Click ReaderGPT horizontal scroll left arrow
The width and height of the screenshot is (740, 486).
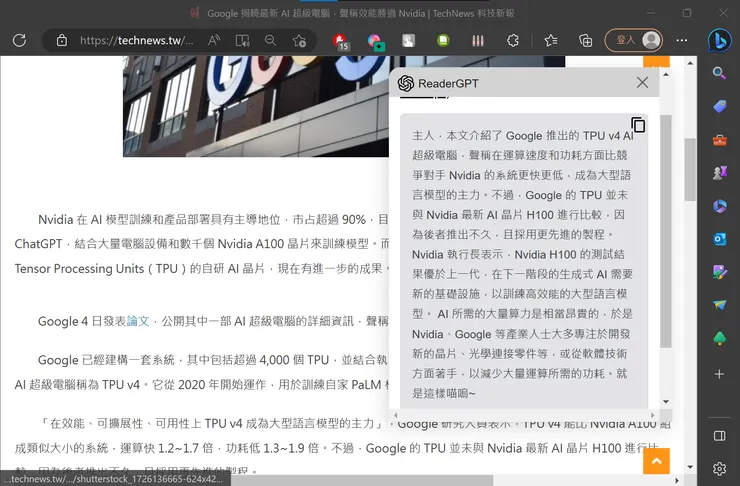tap(395, 415)
